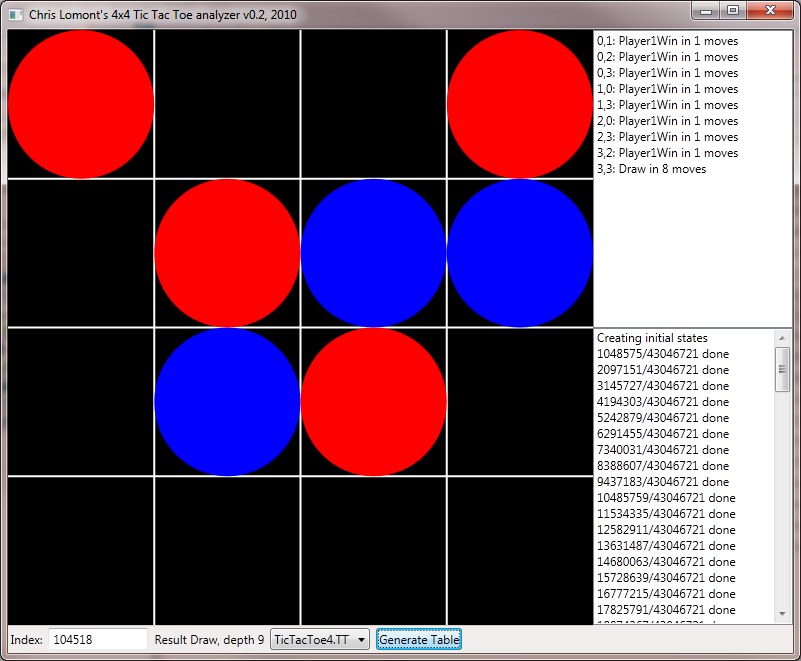801x661 pixels.
Task: Choose the '2,0: Player1Win in 1 moves' entry
Action: (667, 121)
